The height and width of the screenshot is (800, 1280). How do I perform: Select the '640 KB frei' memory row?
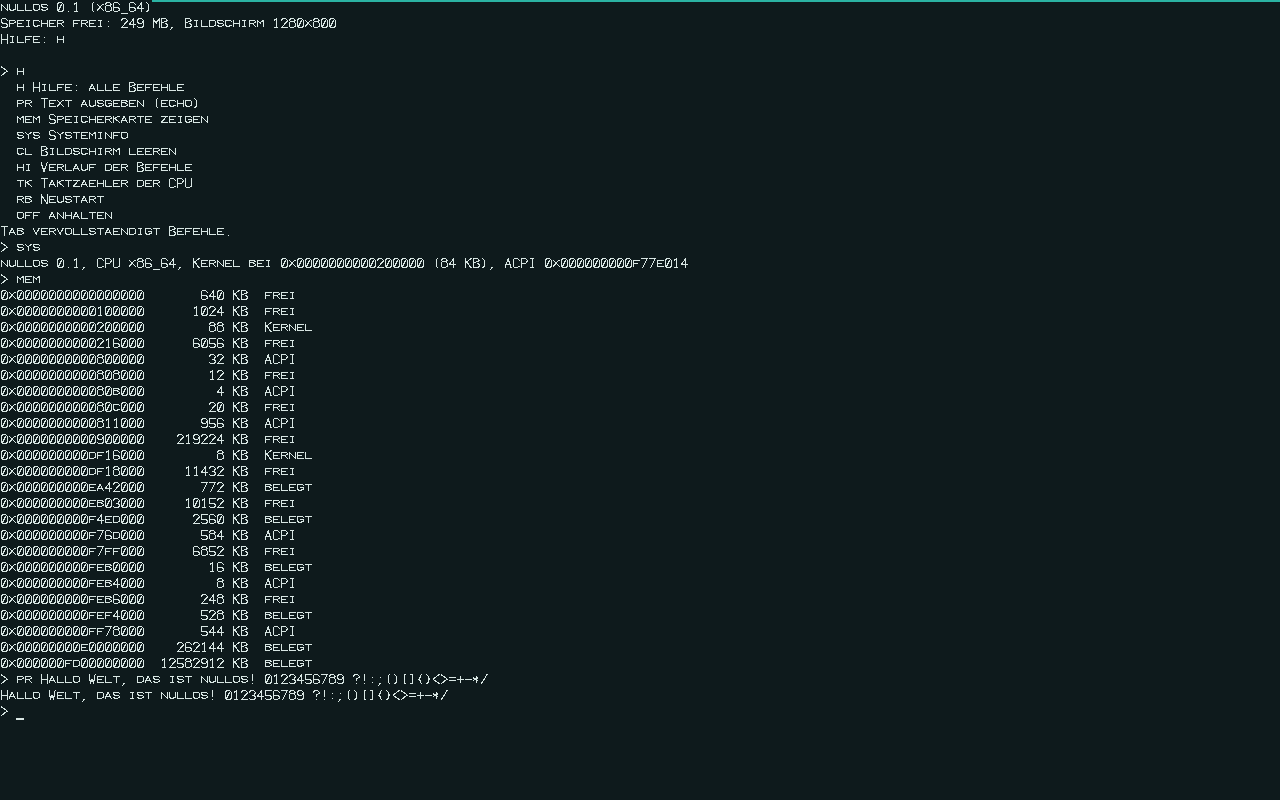[x=148, y=295]
